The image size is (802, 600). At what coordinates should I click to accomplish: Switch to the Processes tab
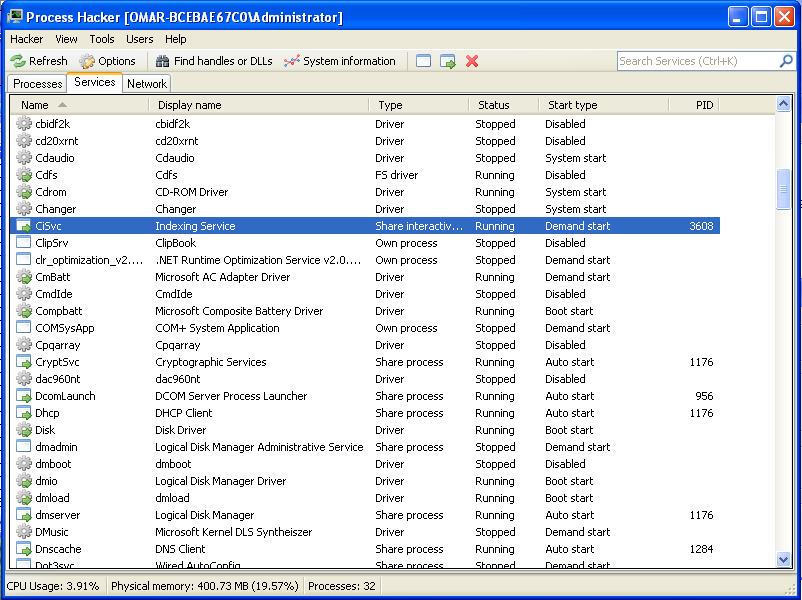coord(38,84)
